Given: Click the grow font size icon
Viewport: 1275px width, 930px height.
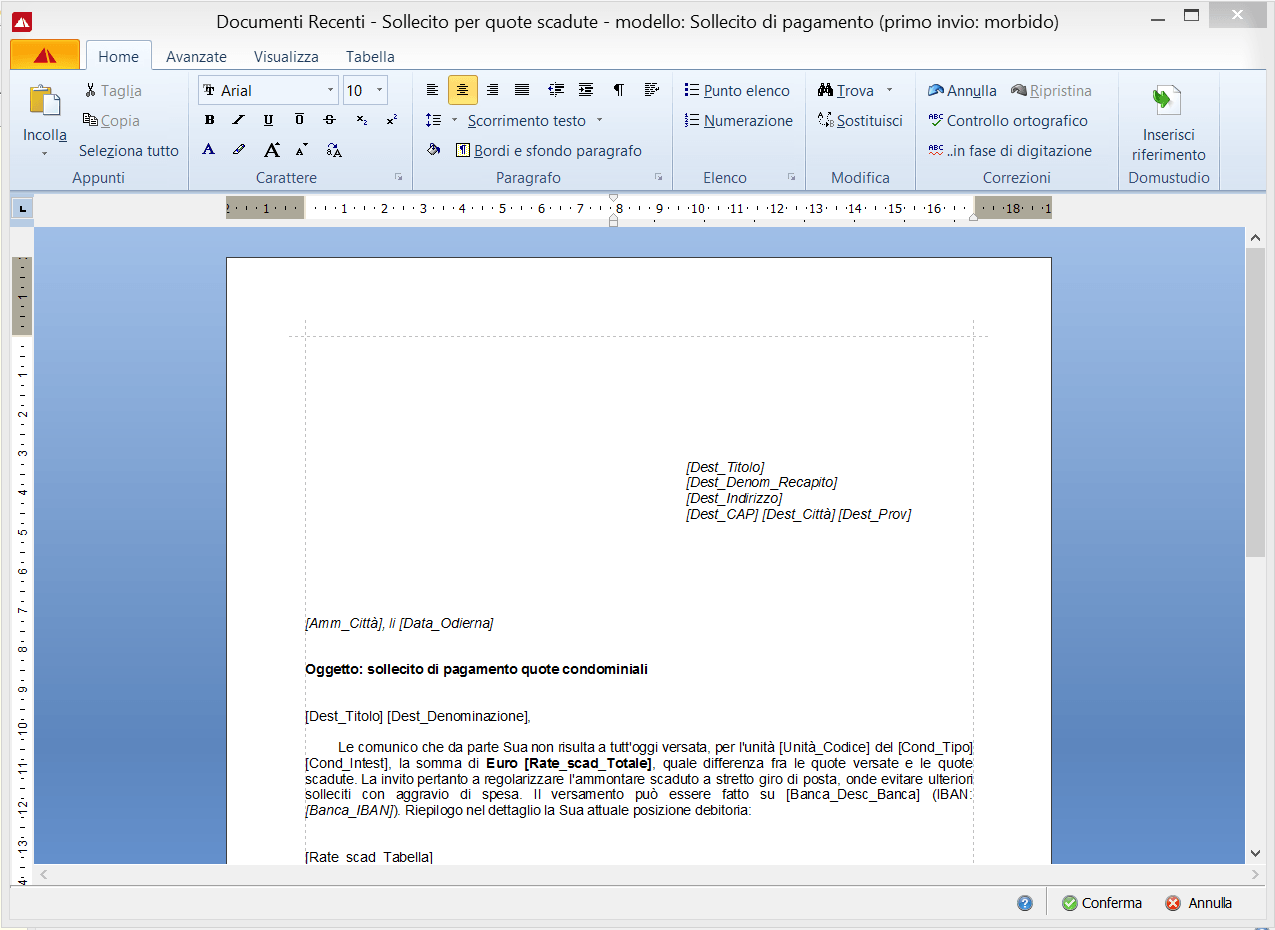Looking at the screenshot, I should click(271, 150).
